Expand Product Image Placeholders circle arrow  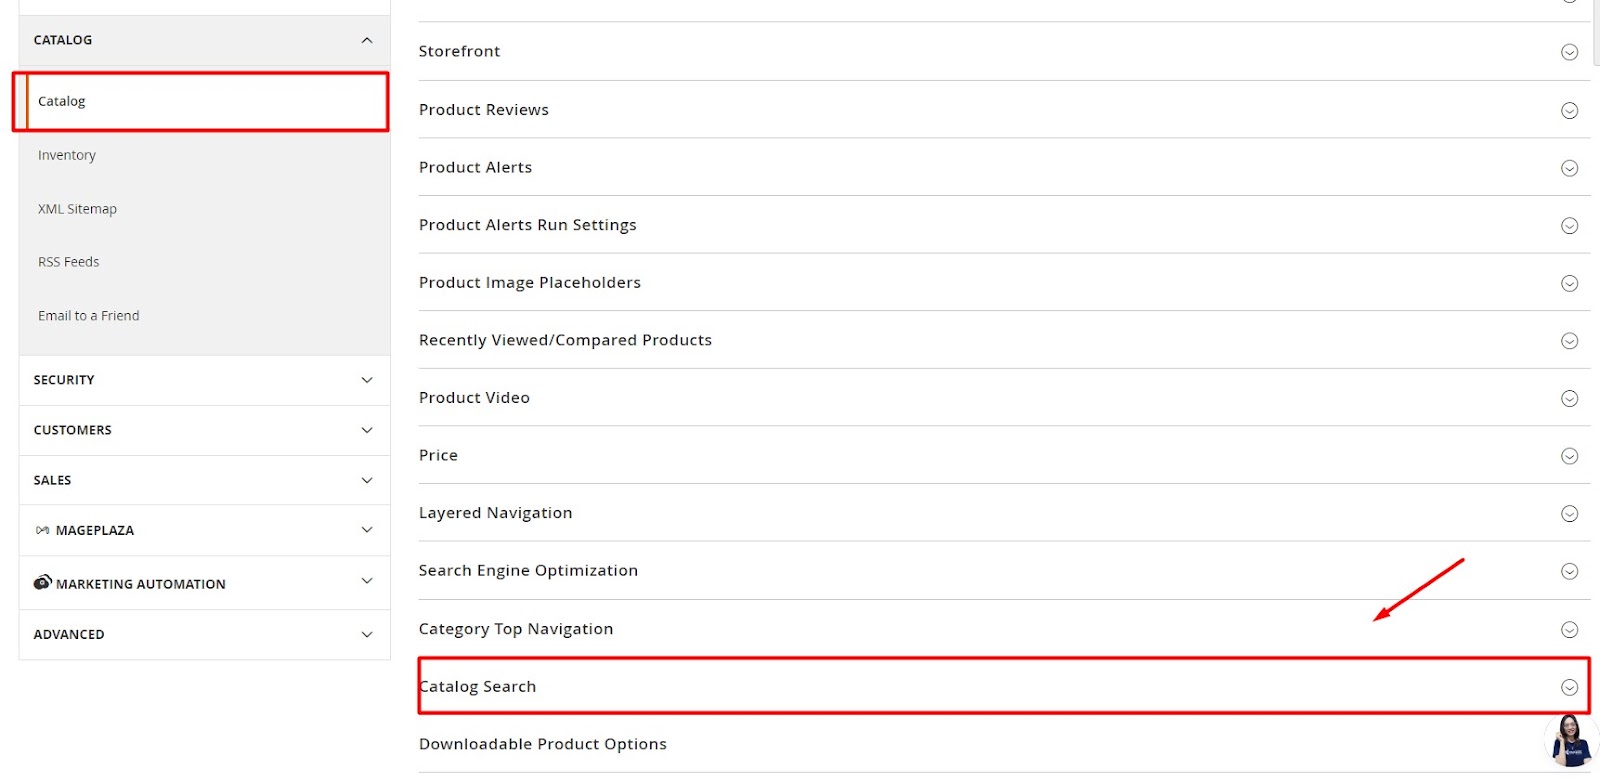(1570, 283)
